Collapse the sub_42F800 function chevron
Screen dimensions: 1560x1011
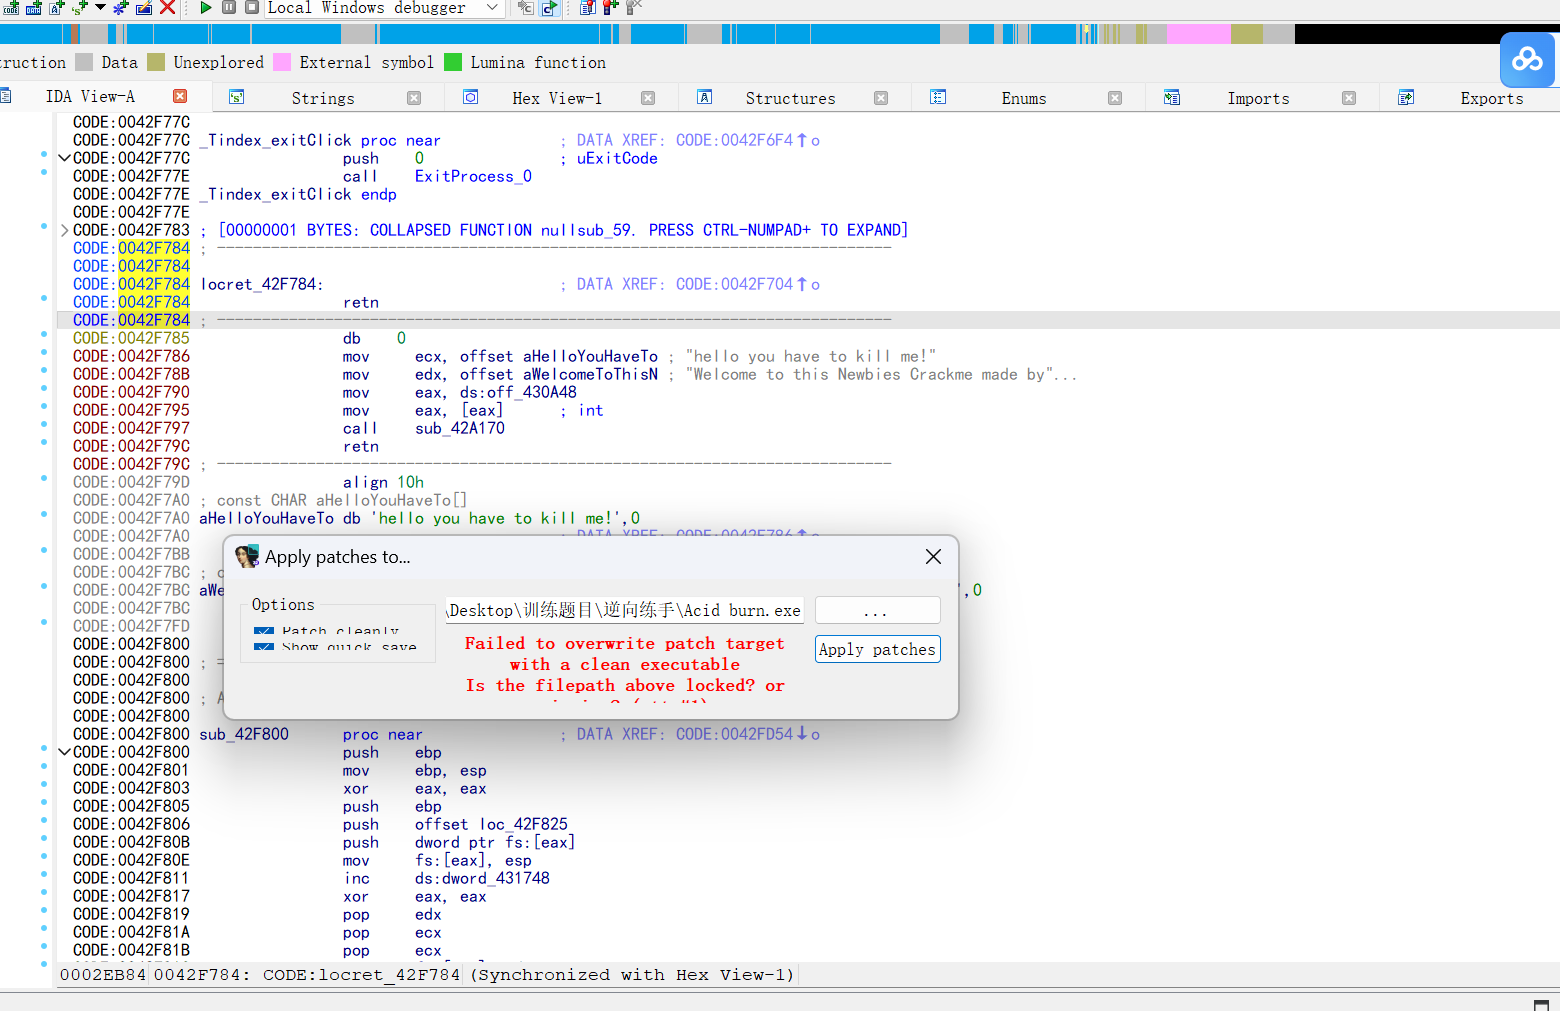pyautogui.click(x=64, y=752)
